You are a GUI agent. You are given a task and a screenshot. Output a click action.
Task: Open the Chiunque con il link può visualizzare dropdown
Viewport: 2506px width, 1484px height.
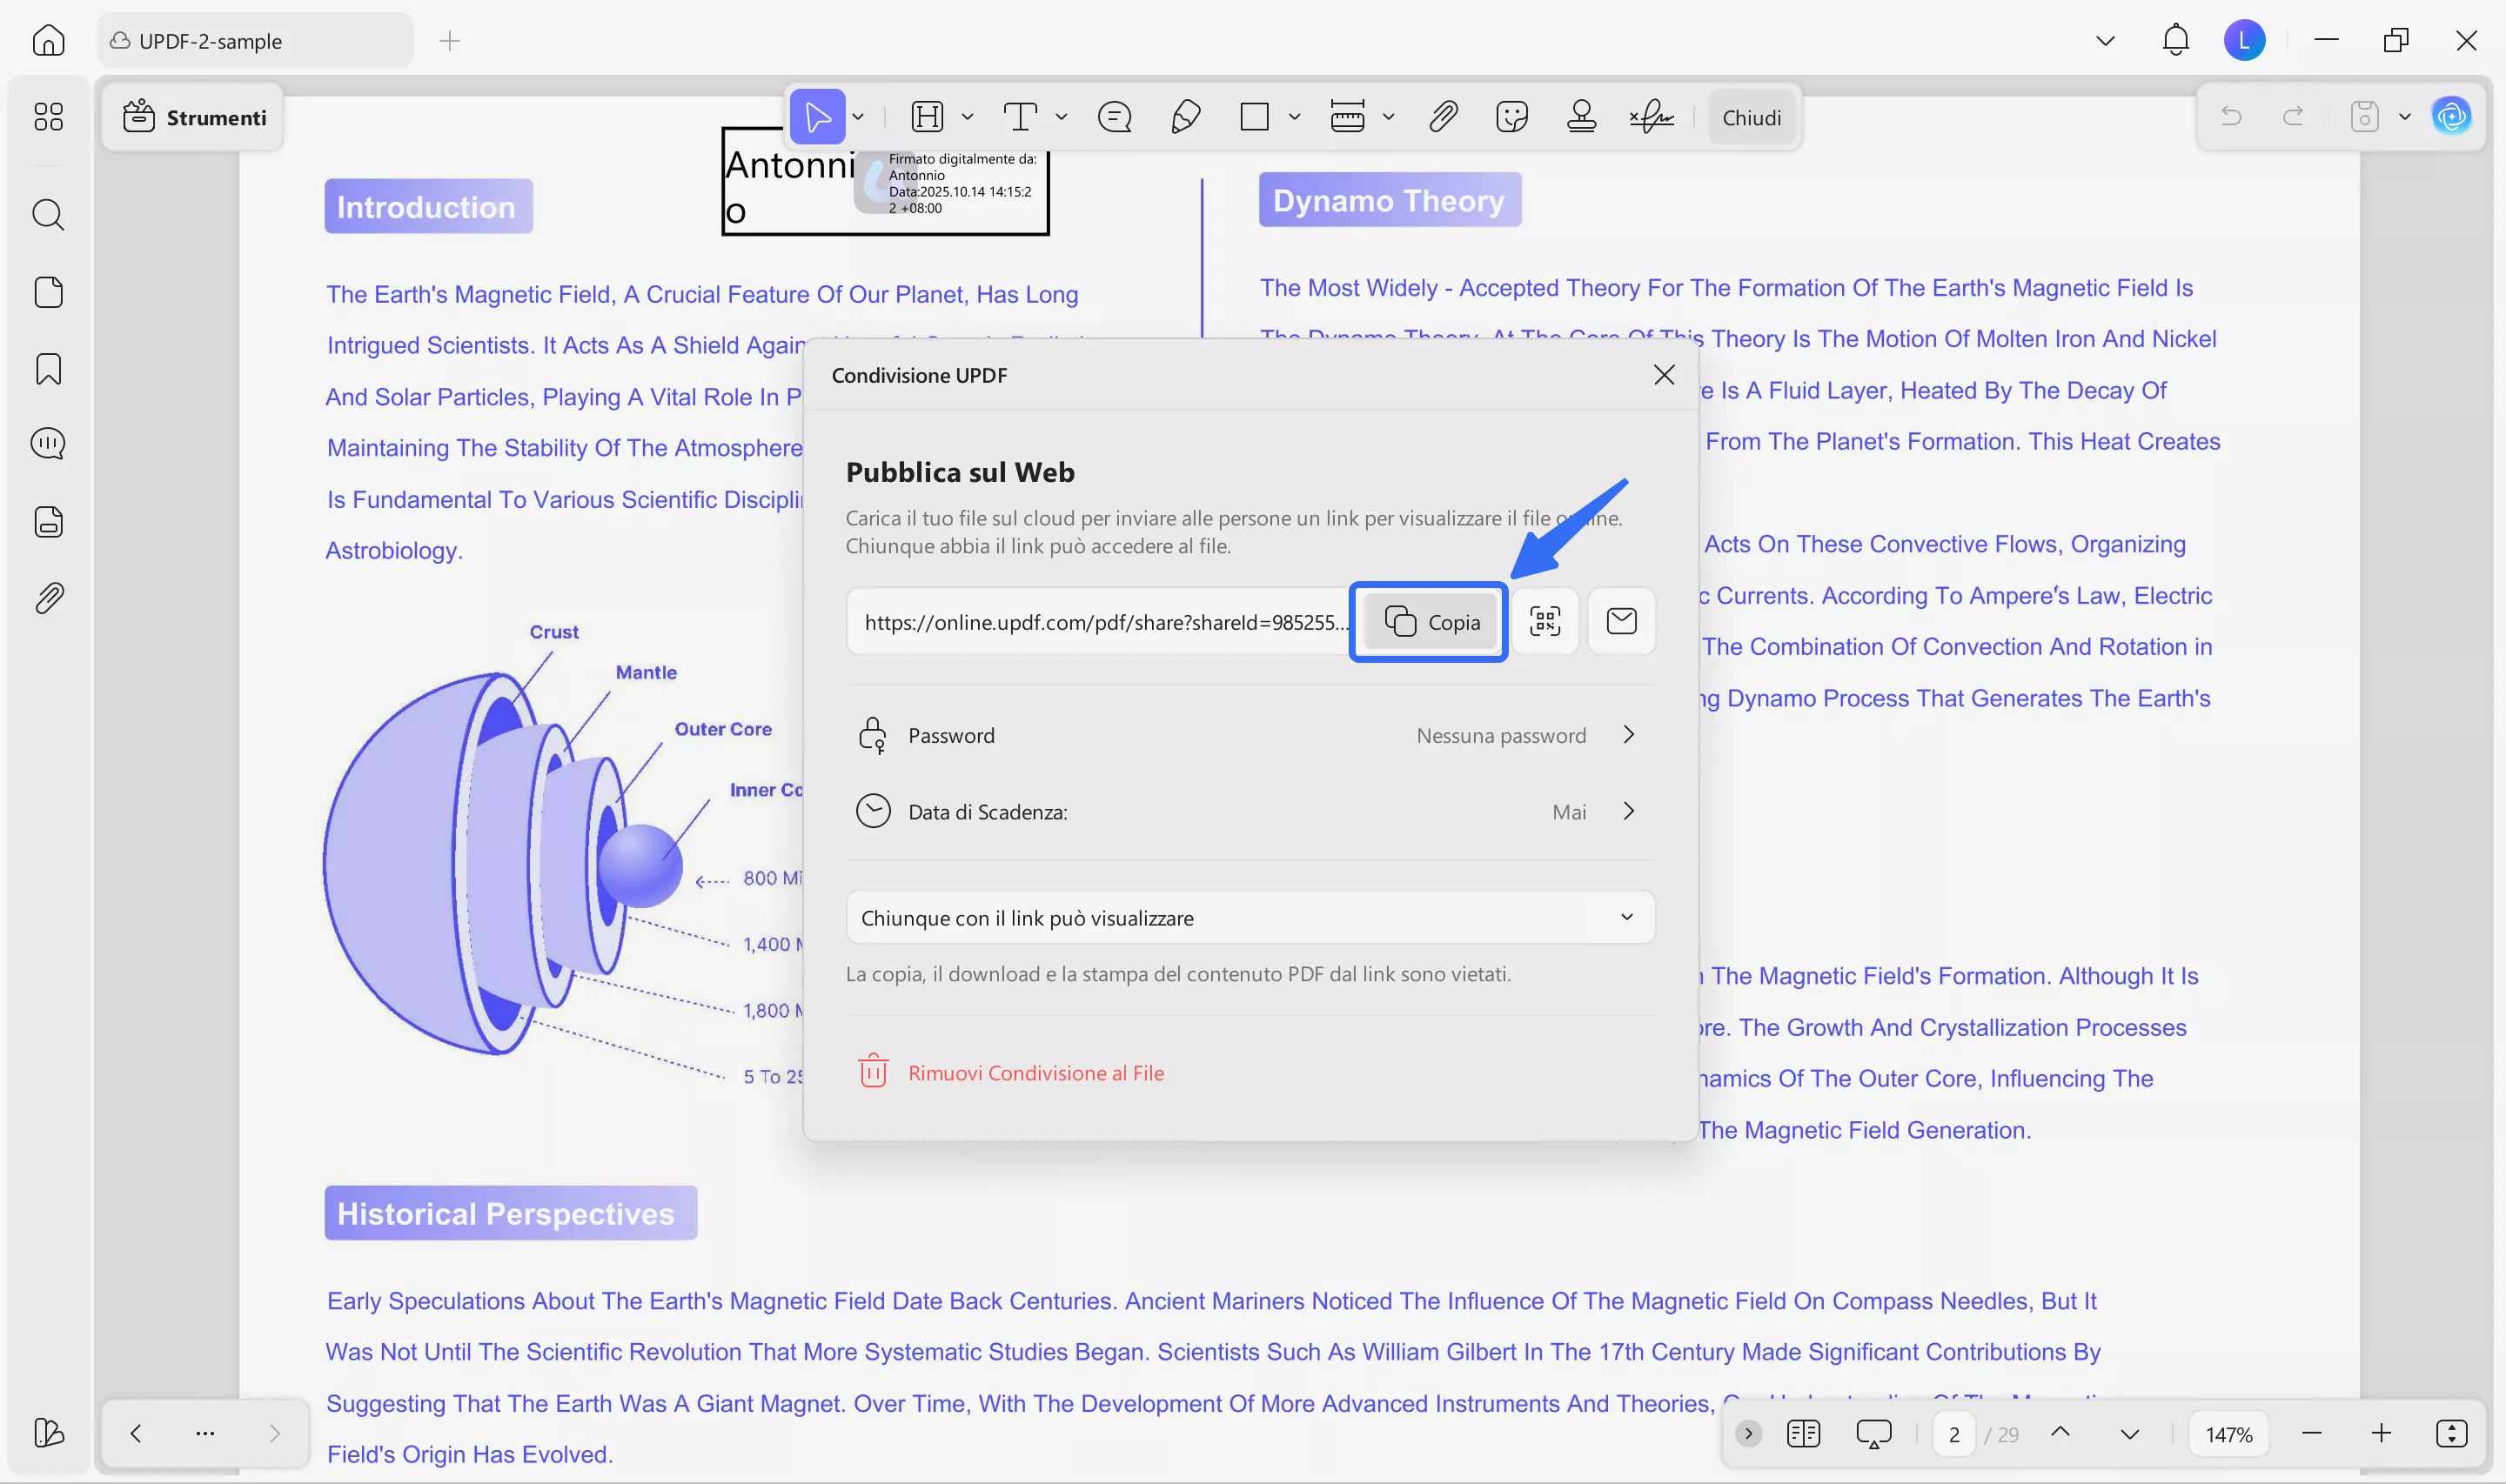click(1249, 917)
